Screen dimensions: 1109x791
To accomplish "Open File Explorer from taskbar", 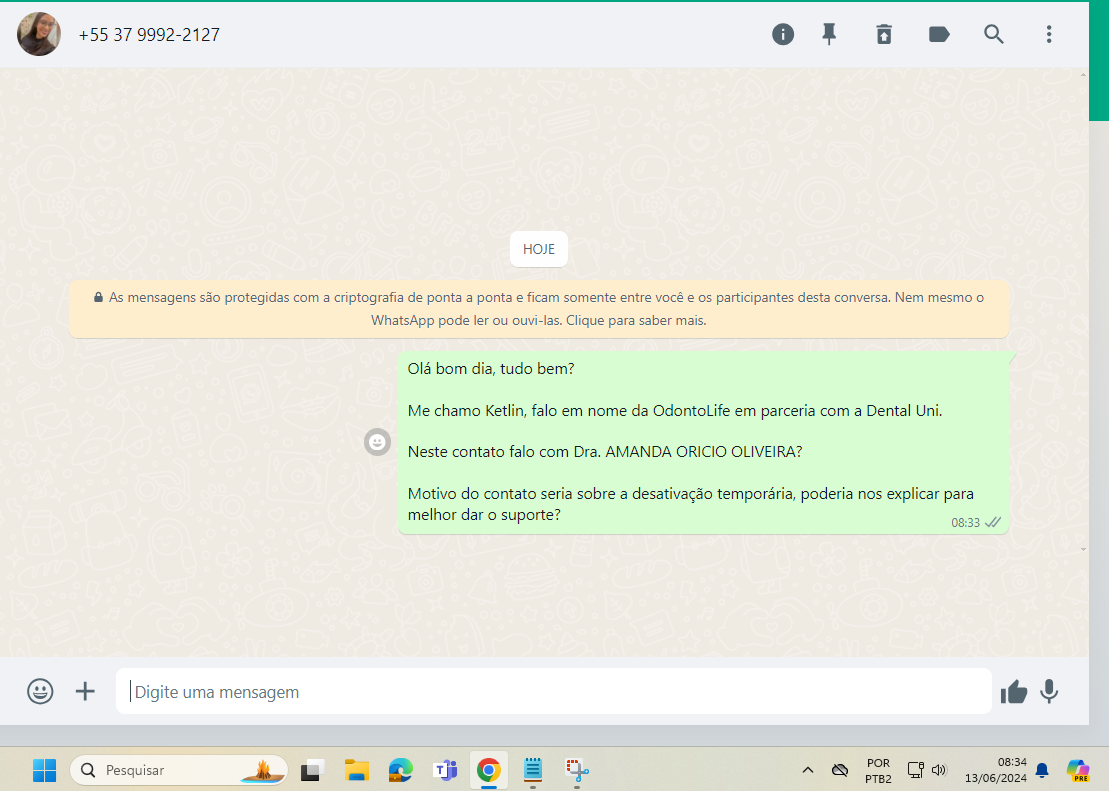I will 356,770.
